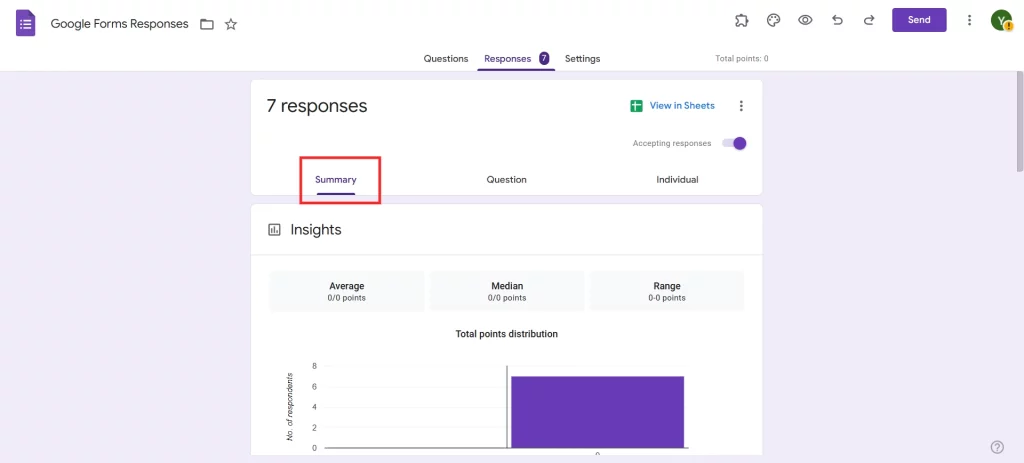Open the Google Forms home icon
This screenshot has width=1024, height=463.
pyautogui.click(x=25, y=24)
